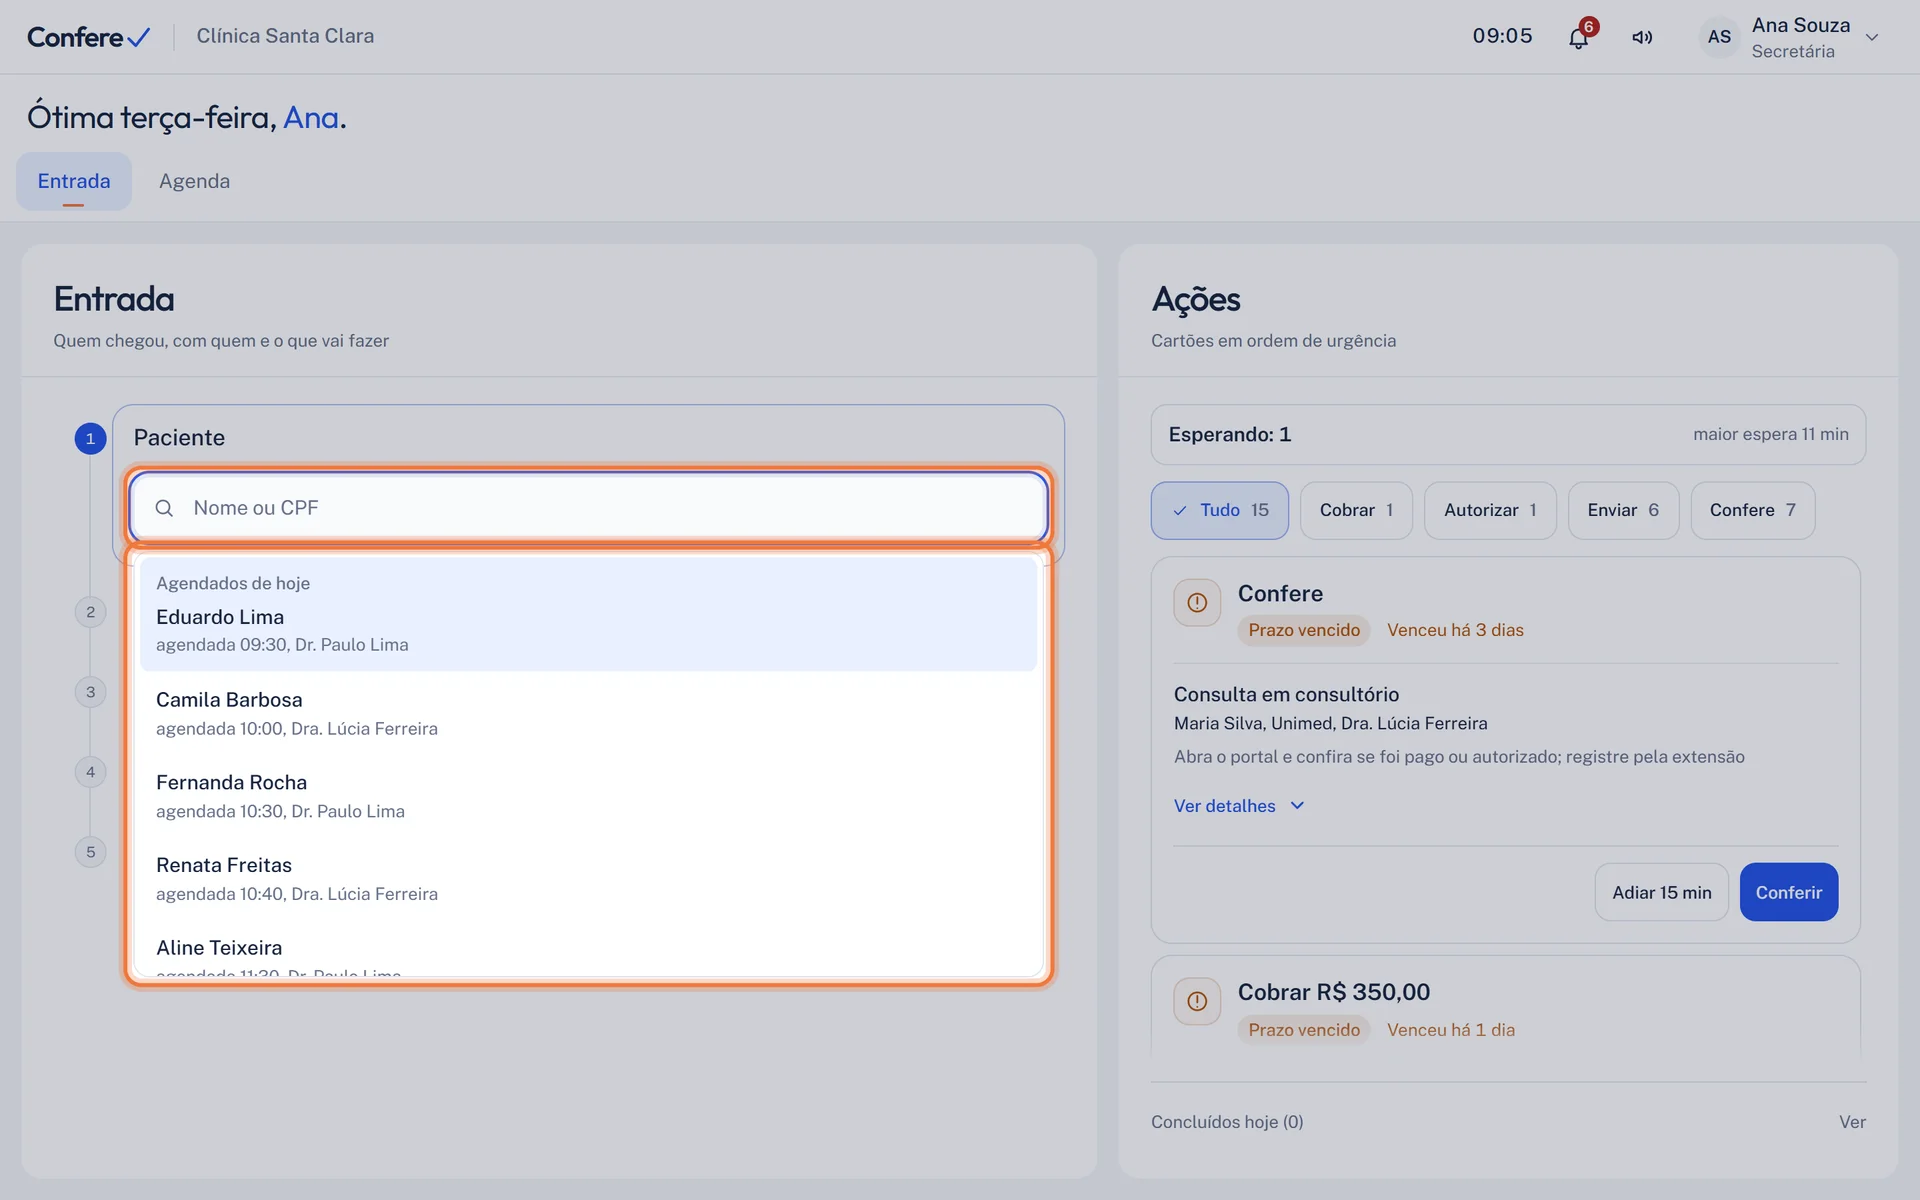Select the Entrada tab
The height and width of the screenshot is (1200, 1920).
click(x=74, y=181)
